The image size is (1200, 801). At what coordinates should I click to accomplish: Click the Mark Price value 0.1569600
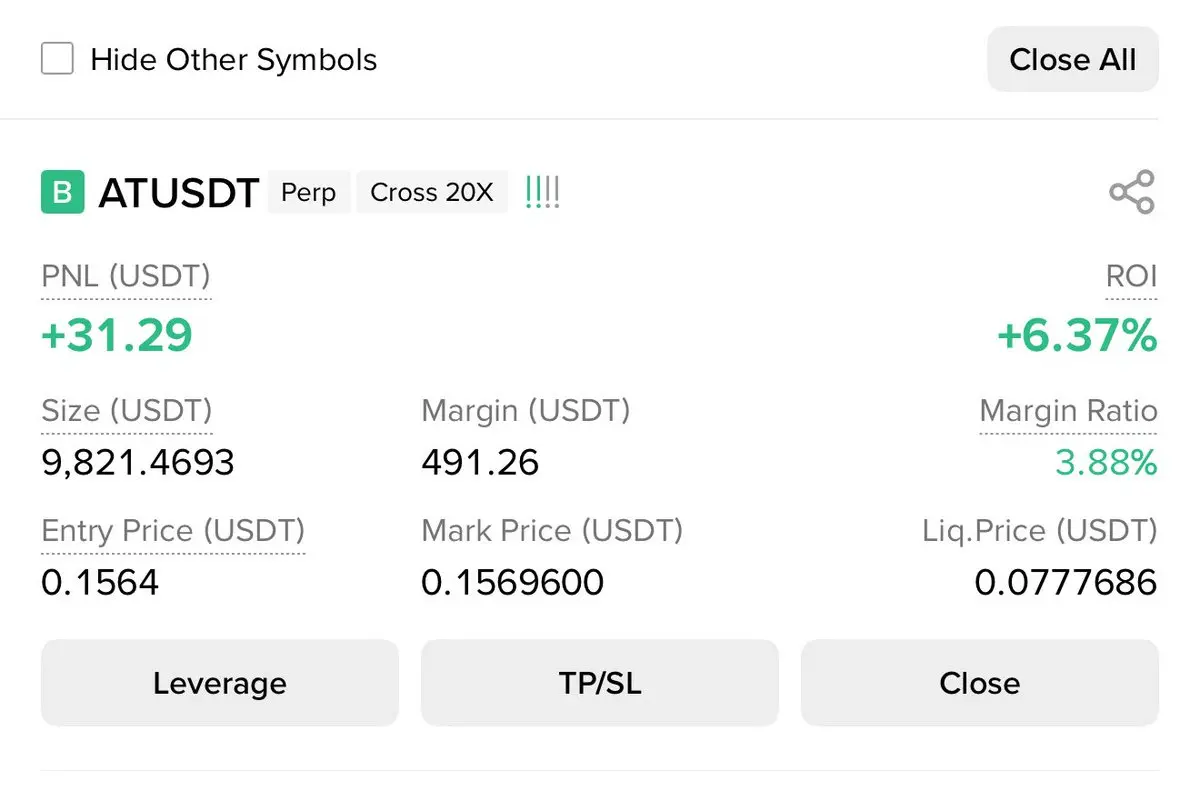512,582
